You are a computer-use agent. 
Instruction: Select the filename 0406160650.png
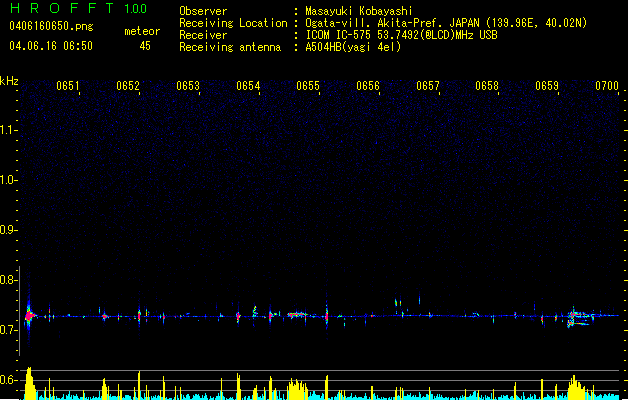51,26
